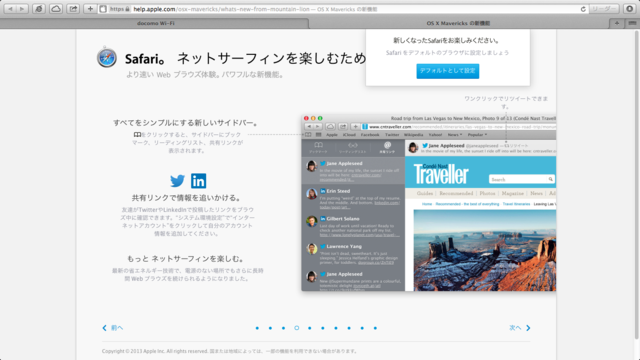Click the 'Safari。' heading text
Screen dimensions: 640x360
(x=144, y=59)
